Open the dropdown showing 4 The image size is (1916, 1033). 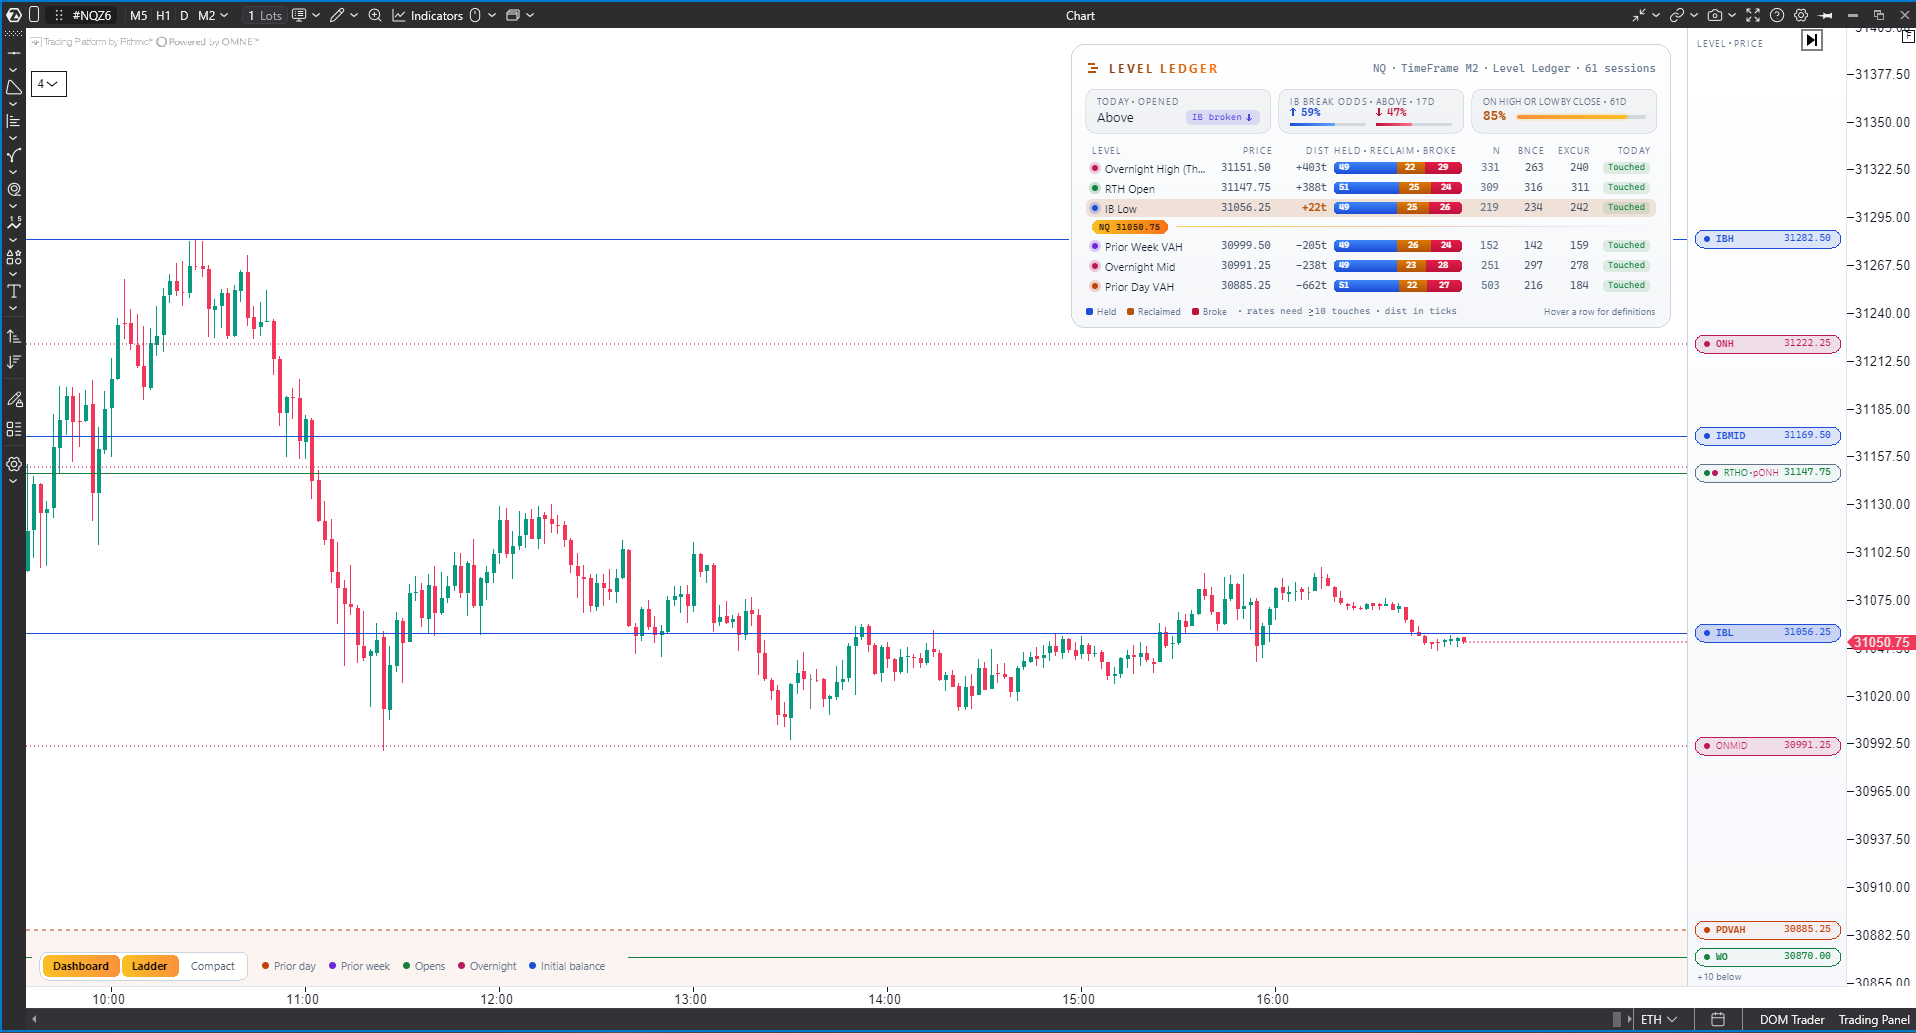49,84
